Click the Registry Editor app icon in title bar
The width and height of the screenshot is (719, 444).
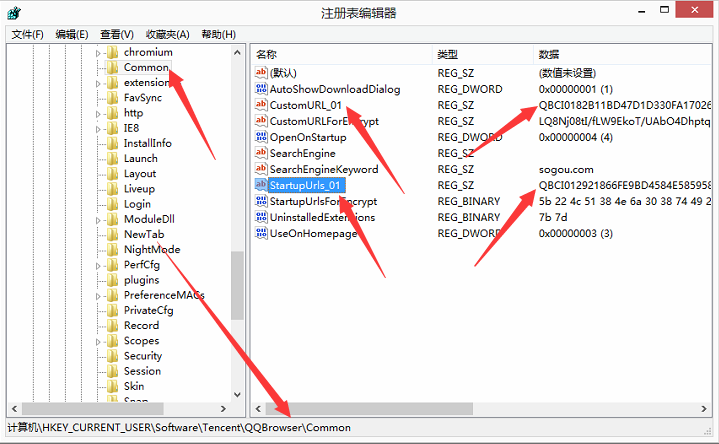[14, 12]
